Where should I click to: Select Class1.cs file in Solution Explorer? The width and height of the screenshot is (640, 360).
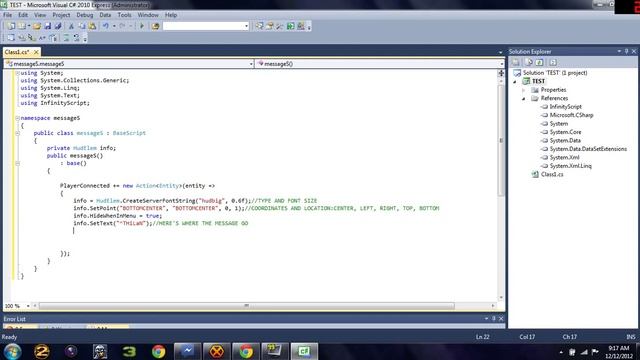click(x=552, y=174)
